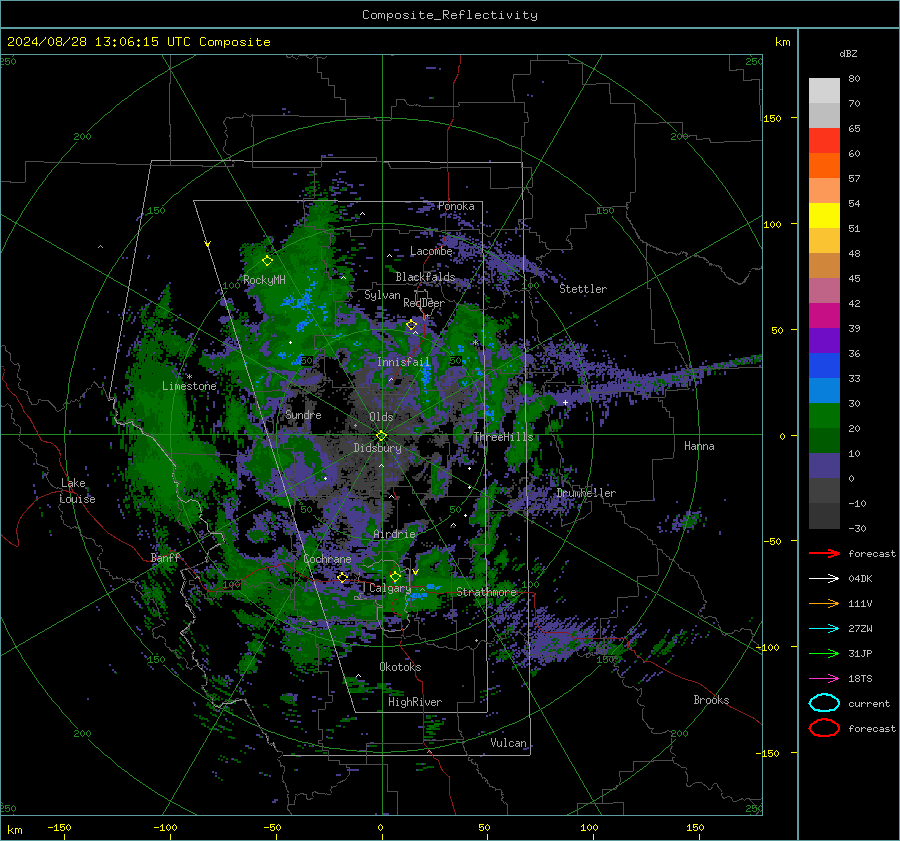Click the red forecast arrow legend icon
Viewport: 900px width, 841px height.
[824, 553]
